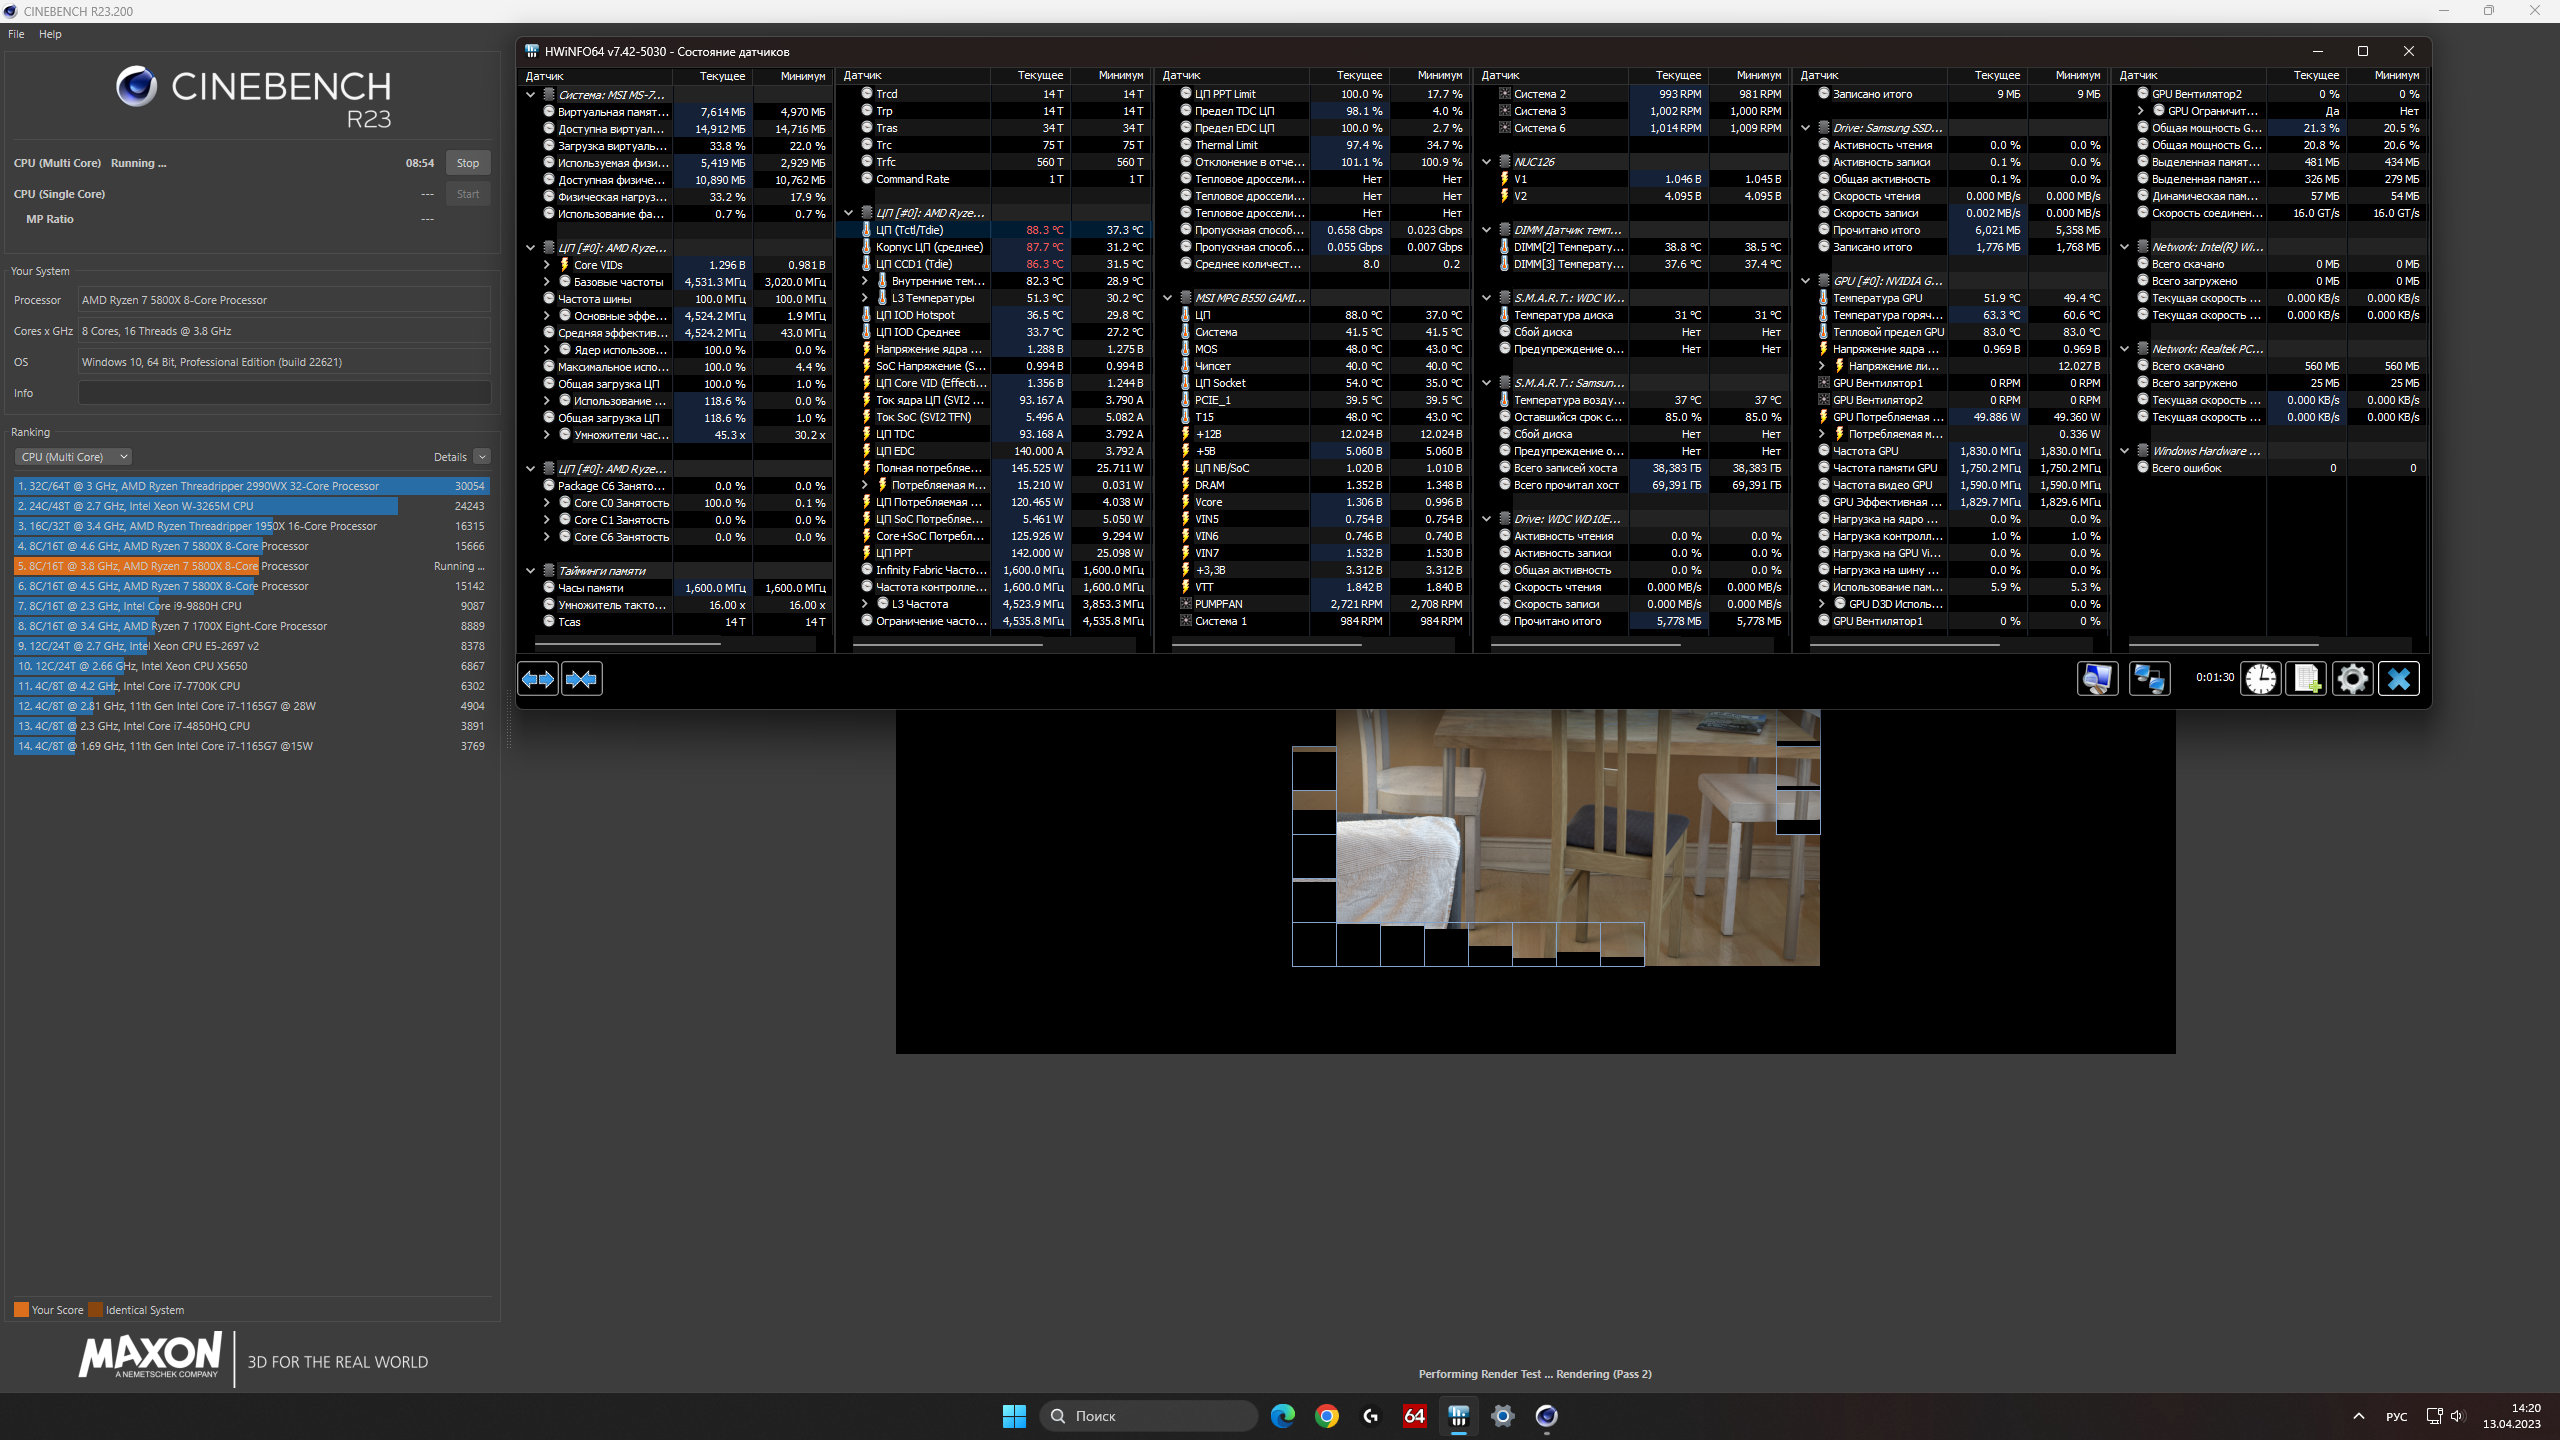Click the blue X to close sensors

click(2398, 679)
